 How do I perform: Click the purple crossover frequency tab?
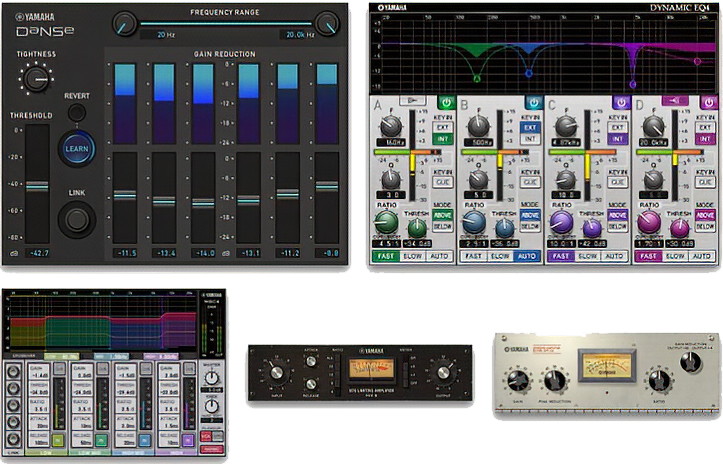coord(161,357)
